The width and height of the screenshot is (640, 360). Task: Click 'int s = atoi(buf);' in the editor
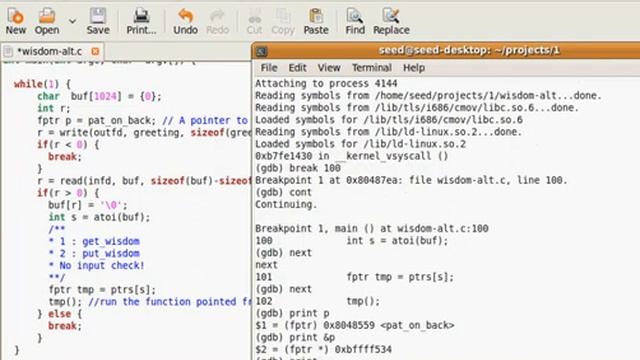tap(99, 218)
